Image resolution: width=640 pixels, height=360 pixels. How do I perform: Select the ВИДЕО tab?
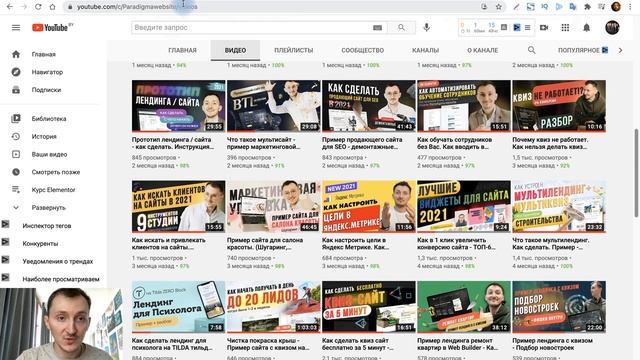tap(236, 50)
